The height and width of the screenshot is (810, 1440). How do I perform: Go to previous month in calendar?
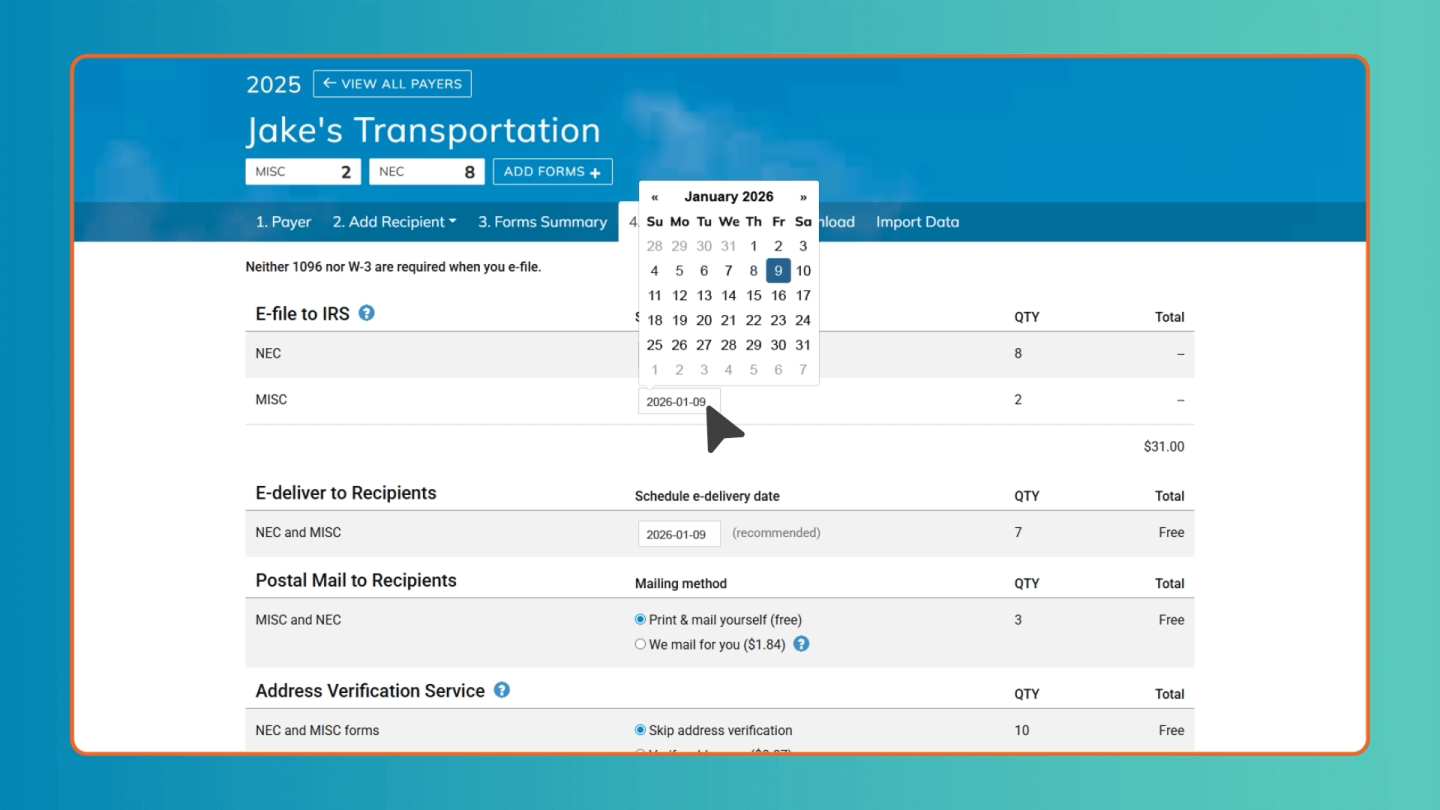click(655, 197)
